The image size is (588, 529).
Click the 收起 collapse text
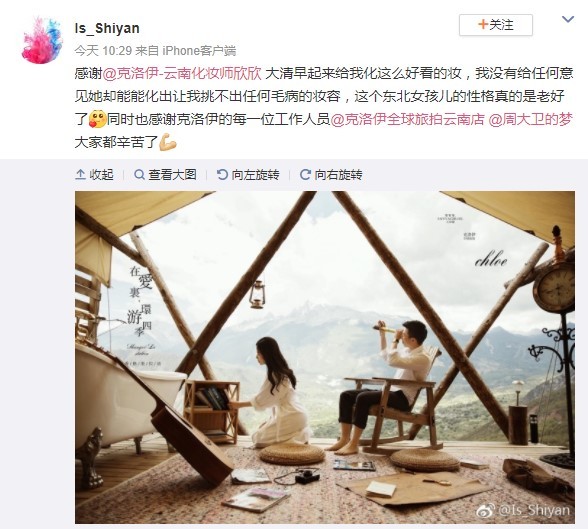click(x=101, y=175)
